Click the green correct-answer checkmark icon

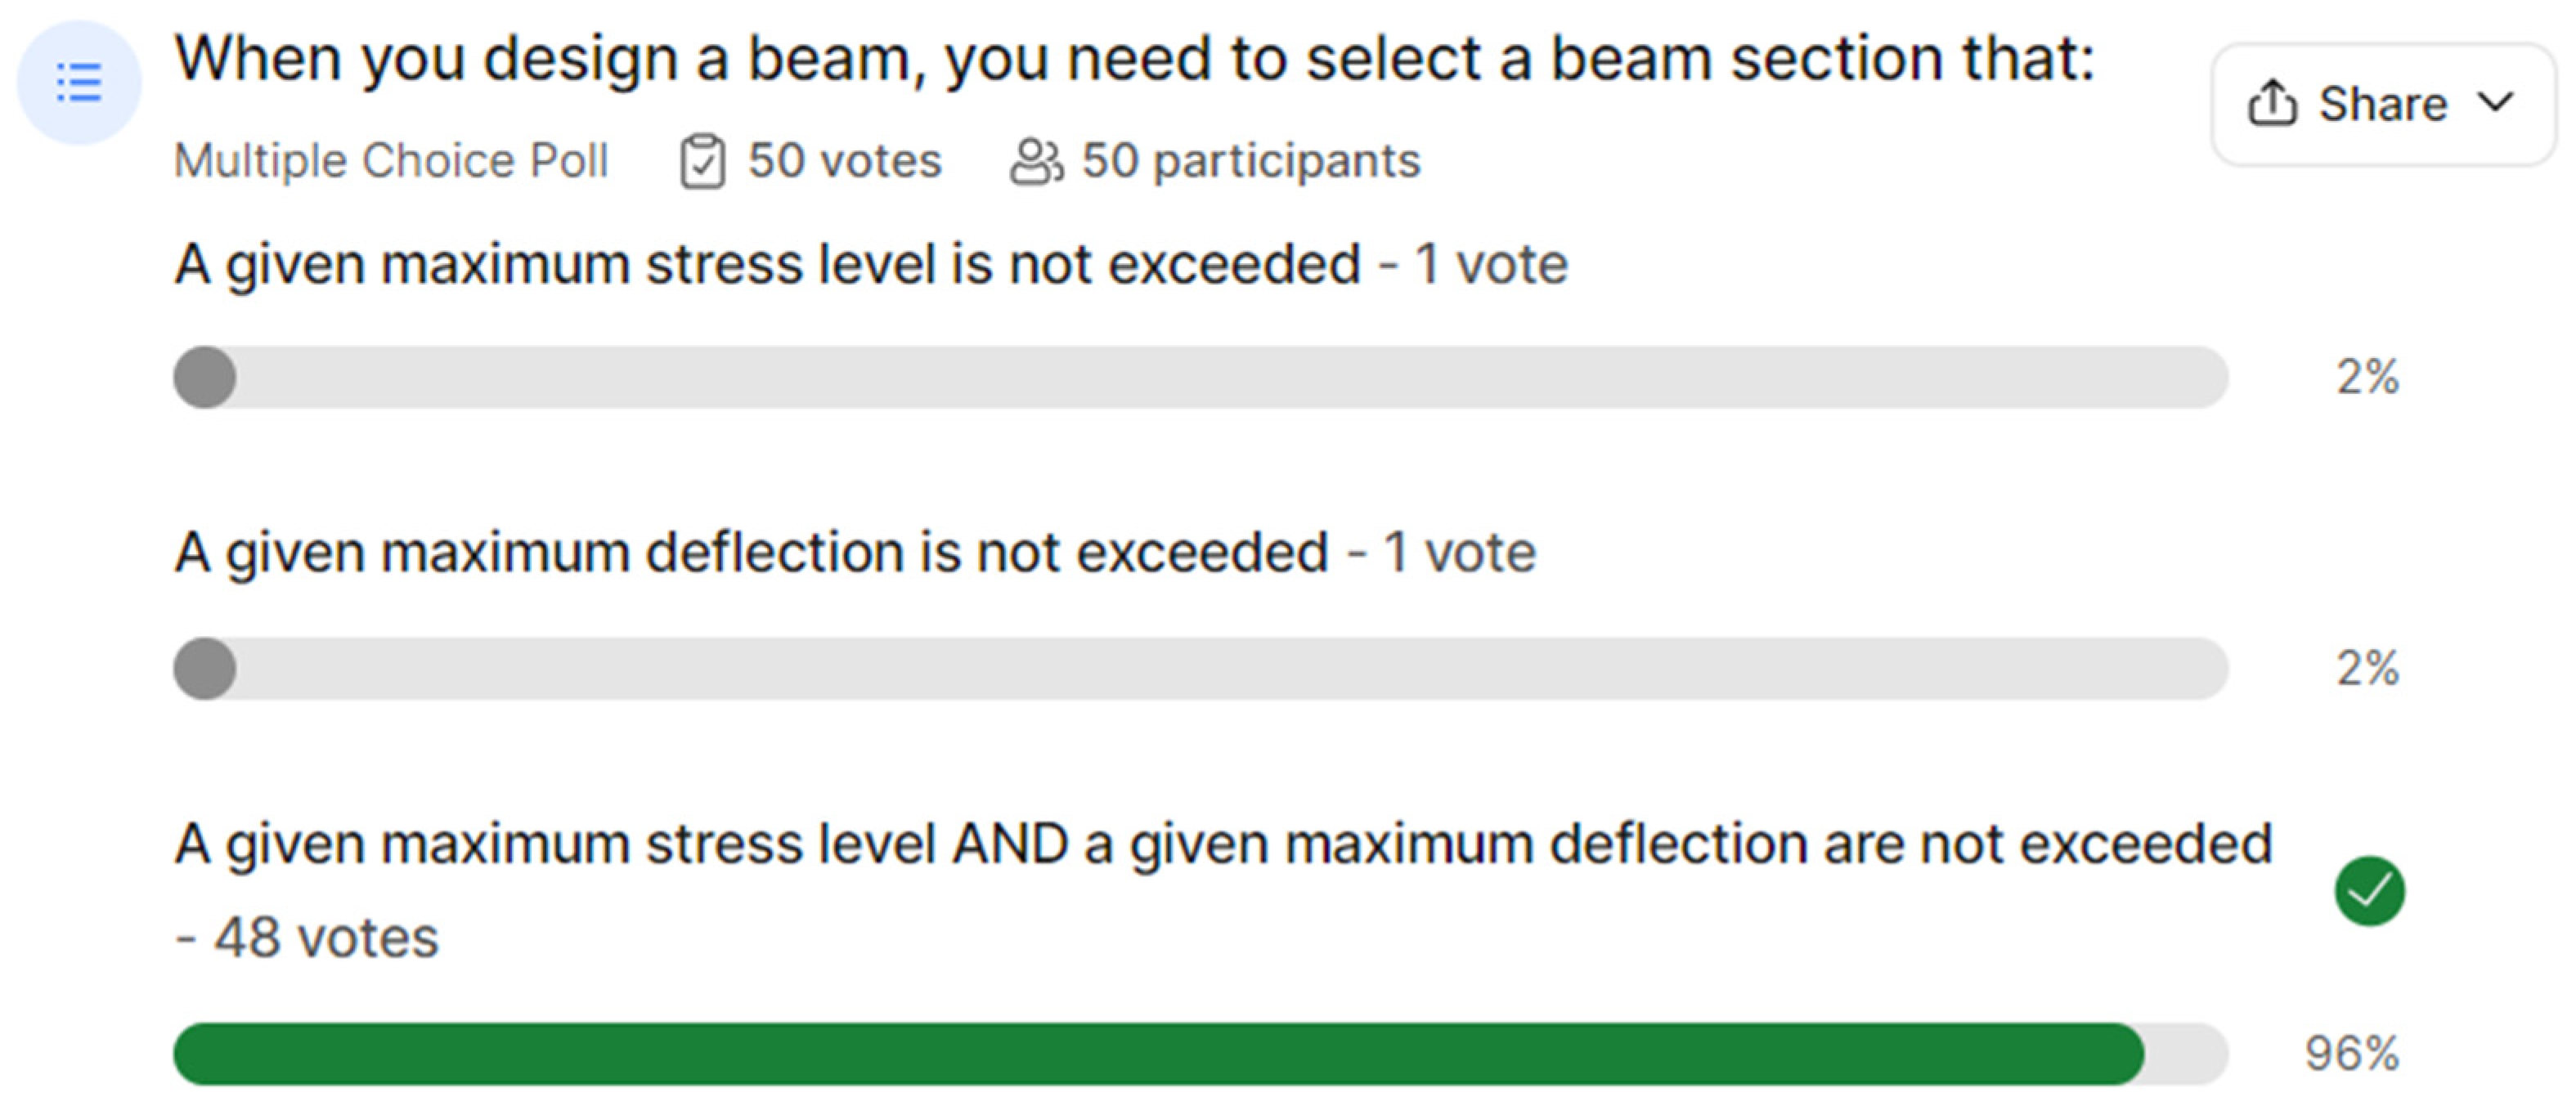[2369, 891]
